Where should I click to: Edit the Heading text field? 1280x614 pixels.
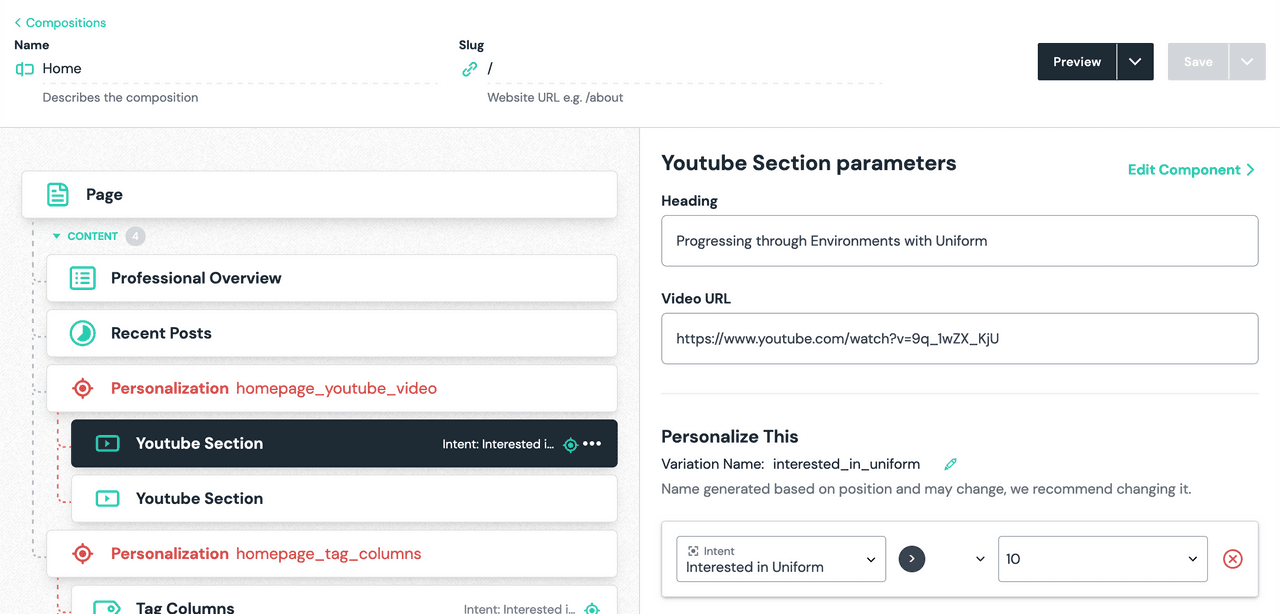959,241
